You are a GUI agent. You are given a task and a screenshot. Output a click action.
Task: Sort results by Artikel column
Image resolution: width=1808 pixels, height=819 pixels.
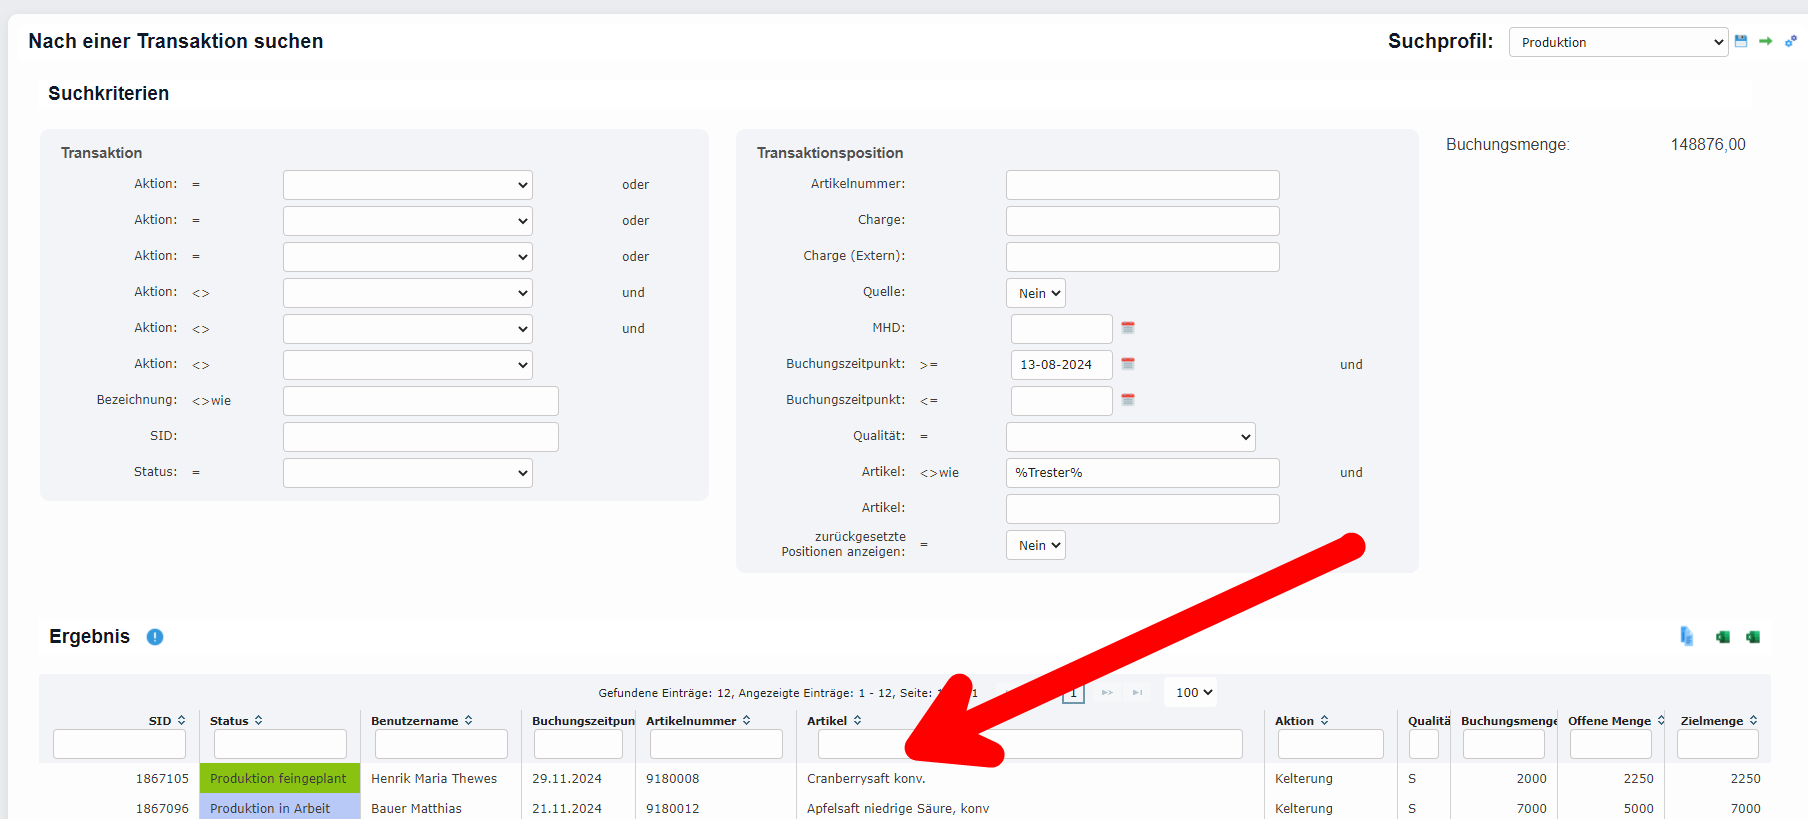coord(857,720)
